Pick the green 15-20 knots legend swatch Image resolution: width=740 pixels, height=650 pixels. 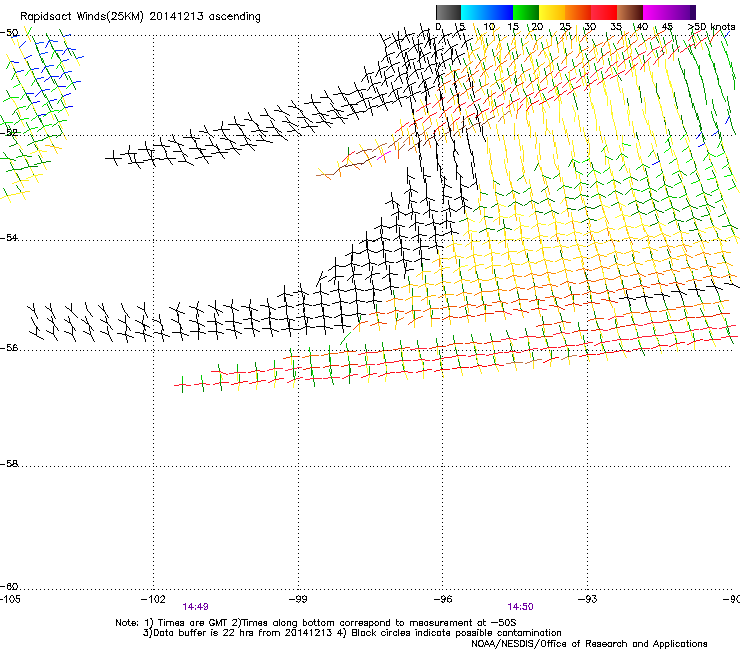pyautogui.click(x=526, y=12)
